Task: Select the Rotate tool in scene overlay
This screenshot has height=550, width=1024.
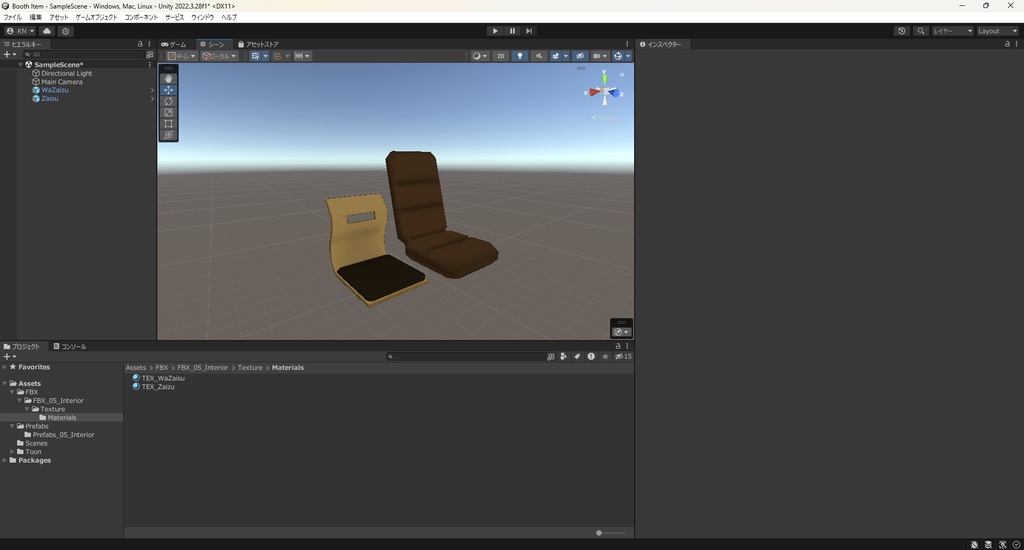Action: pos(168,101)
